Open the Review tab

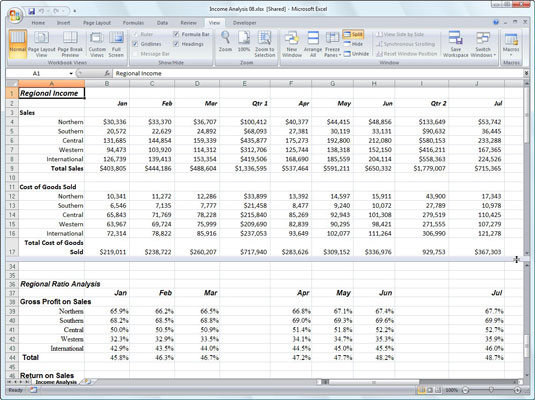[x=188, y=23]
